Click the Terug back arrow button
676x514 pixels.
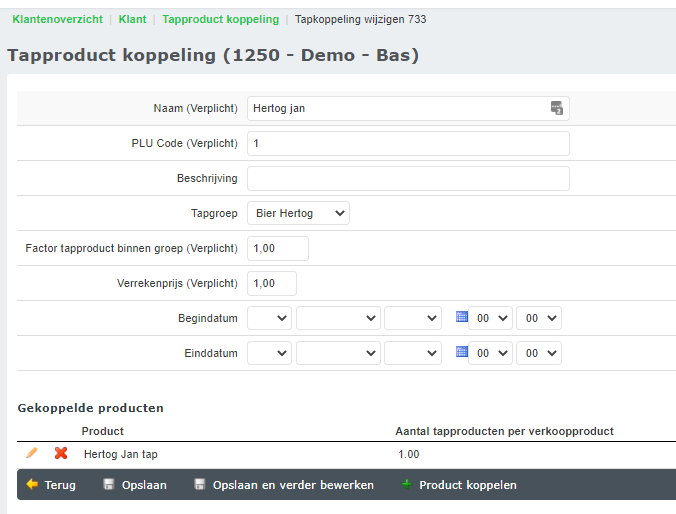click(52, 485)
